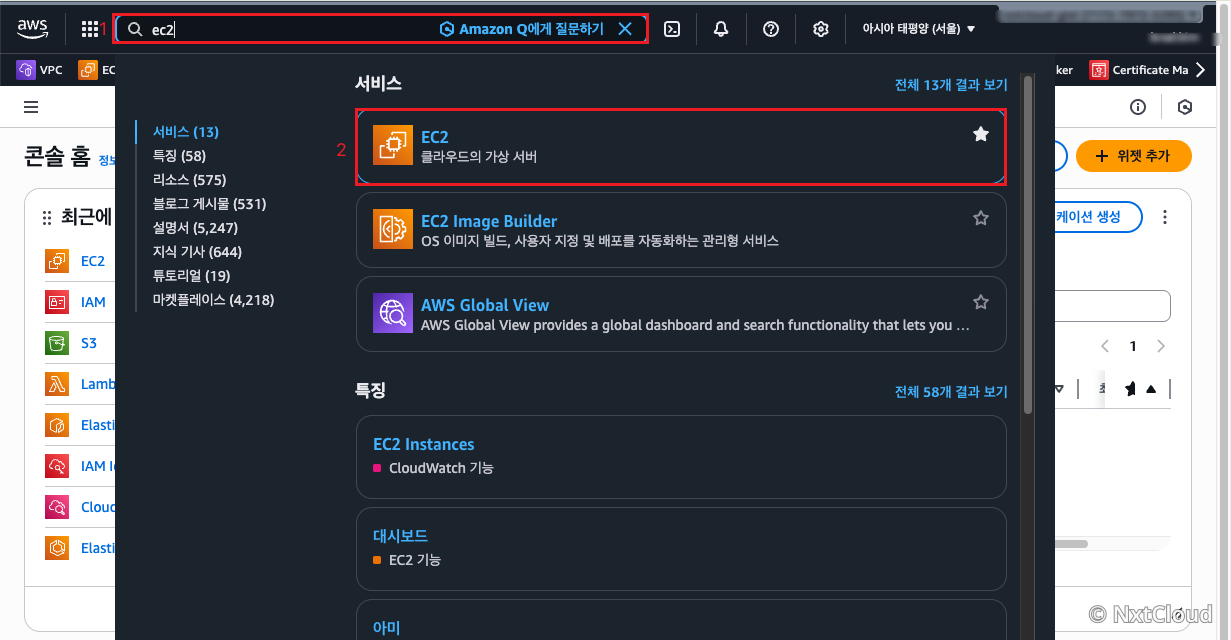Image resolution: width=1231 pixels, height=640 pixels.
Task: Unfavorite EC2 with the filled star
Action: click(981, 134)
